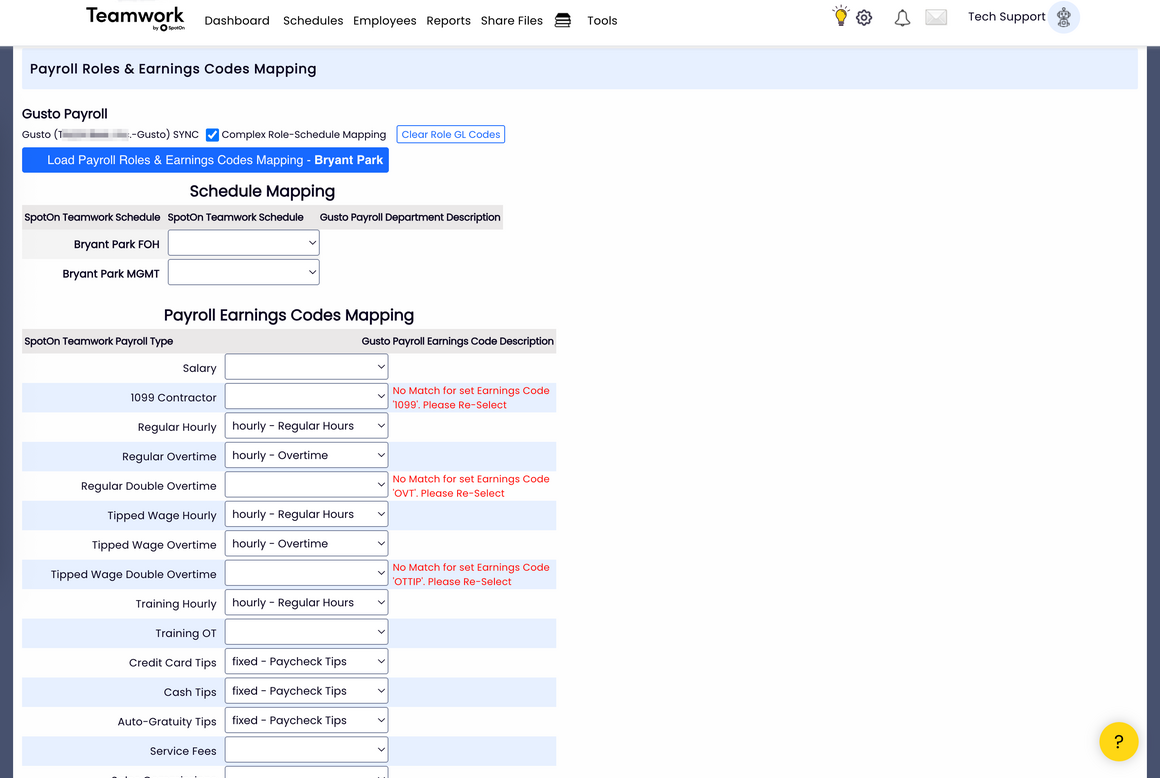Click the Tech Support avatar icon
The height and width of the screenshot is (778, 1160).
coord(1064,17)
